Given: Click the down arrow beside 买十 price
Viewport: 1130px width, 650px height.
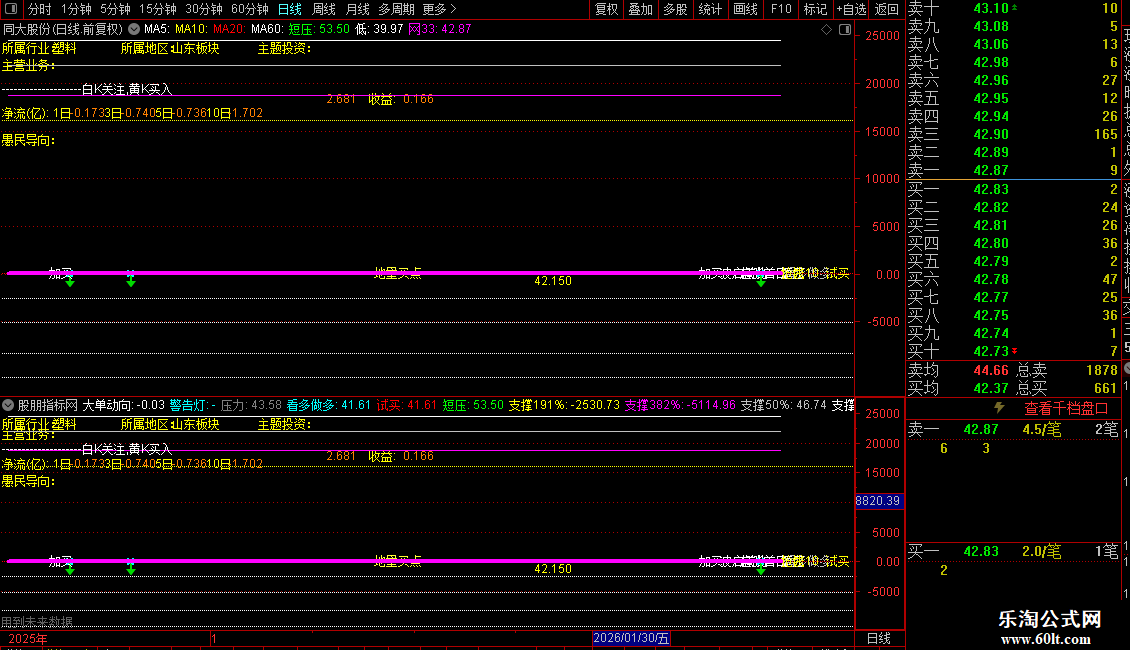Looking at the screenshot, I should (1015, 351).
